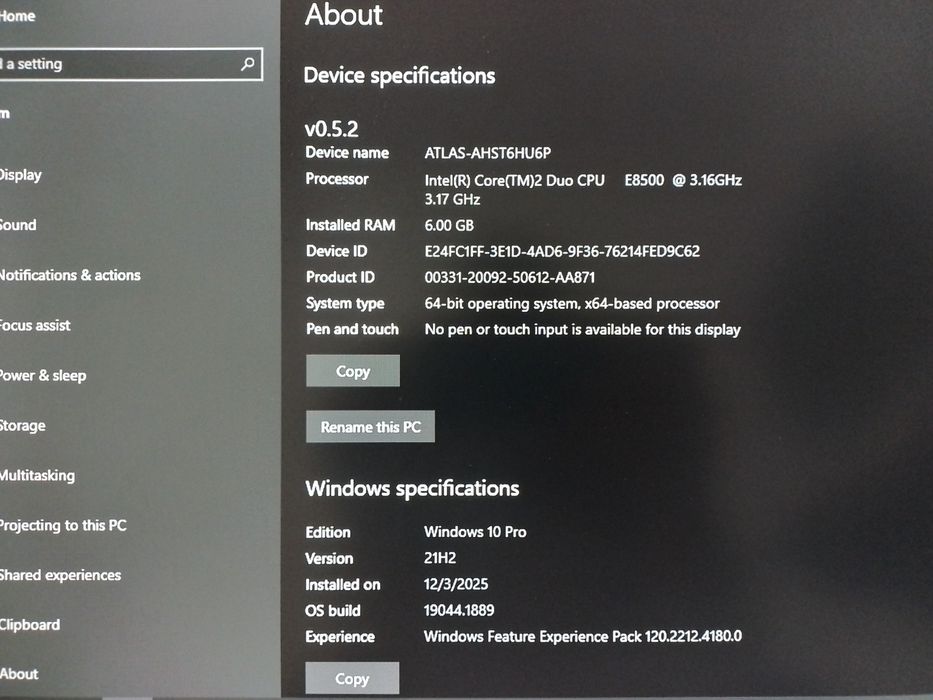This screenshot has height=700, width=933.
Task: Select OS build value 19044.1889
Action: (x=459, y=610)
